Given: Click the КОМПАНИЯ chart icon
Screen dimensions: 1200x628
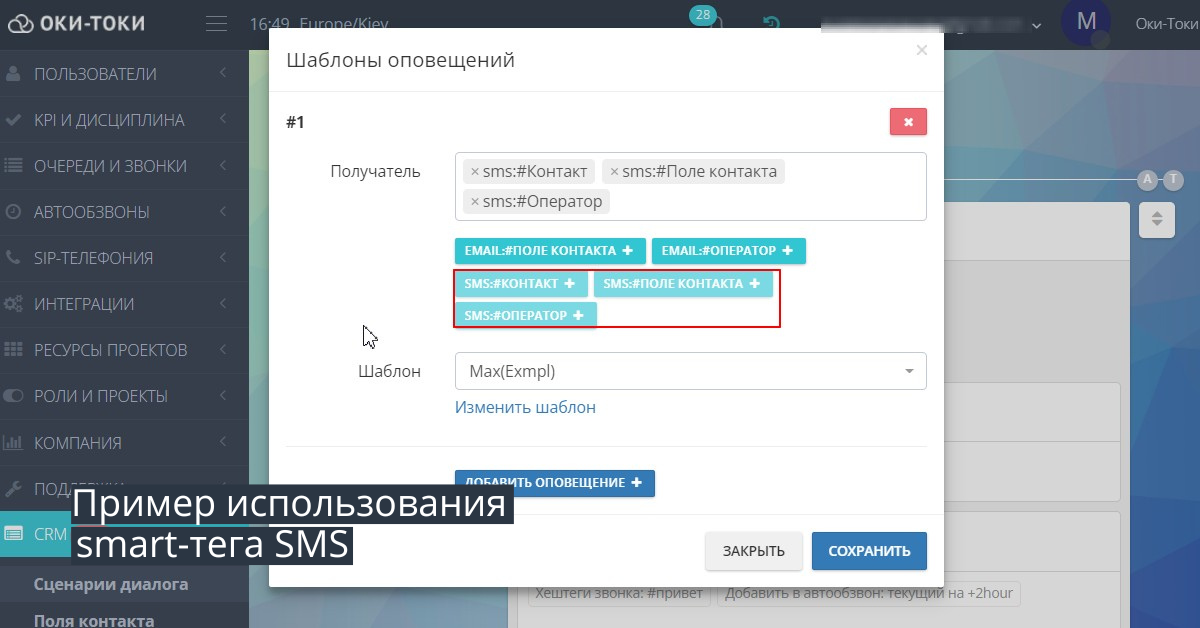Looking at the screenshot, I should (x=14, y=441).
